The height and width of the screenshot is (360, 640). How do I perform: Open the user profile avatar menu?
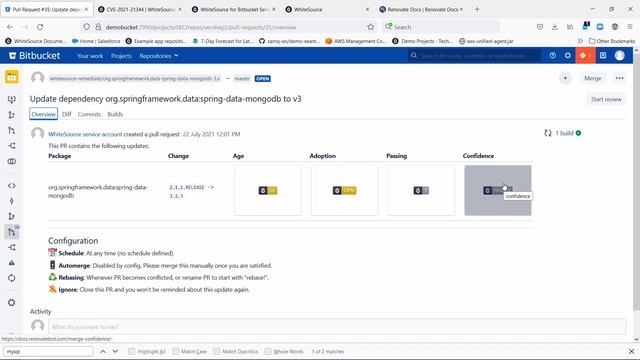coord(620,56)
